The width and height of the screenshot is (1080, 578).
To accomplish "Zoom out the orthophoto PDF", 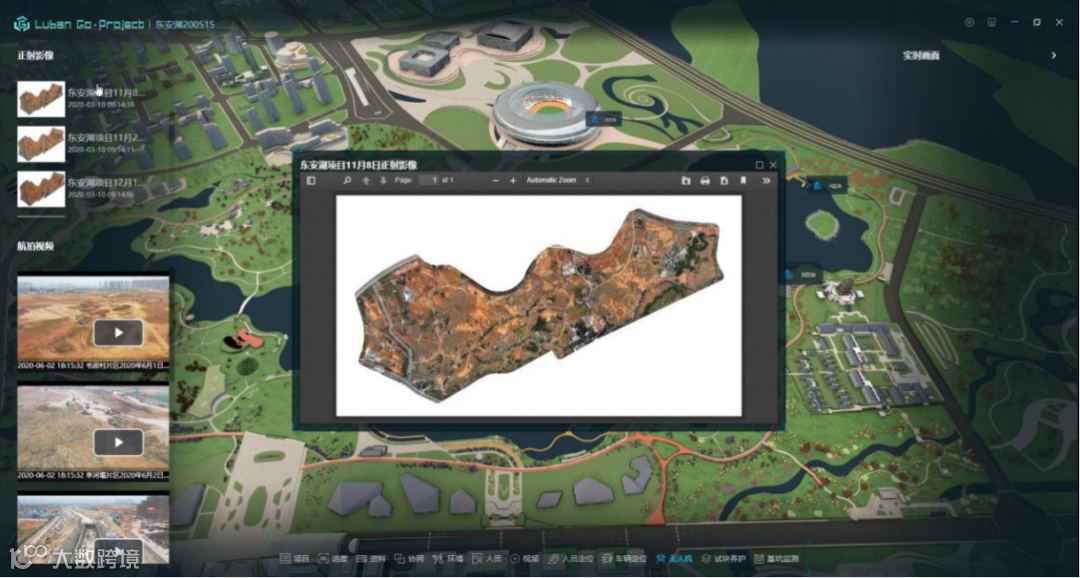I will pos(495,180).
